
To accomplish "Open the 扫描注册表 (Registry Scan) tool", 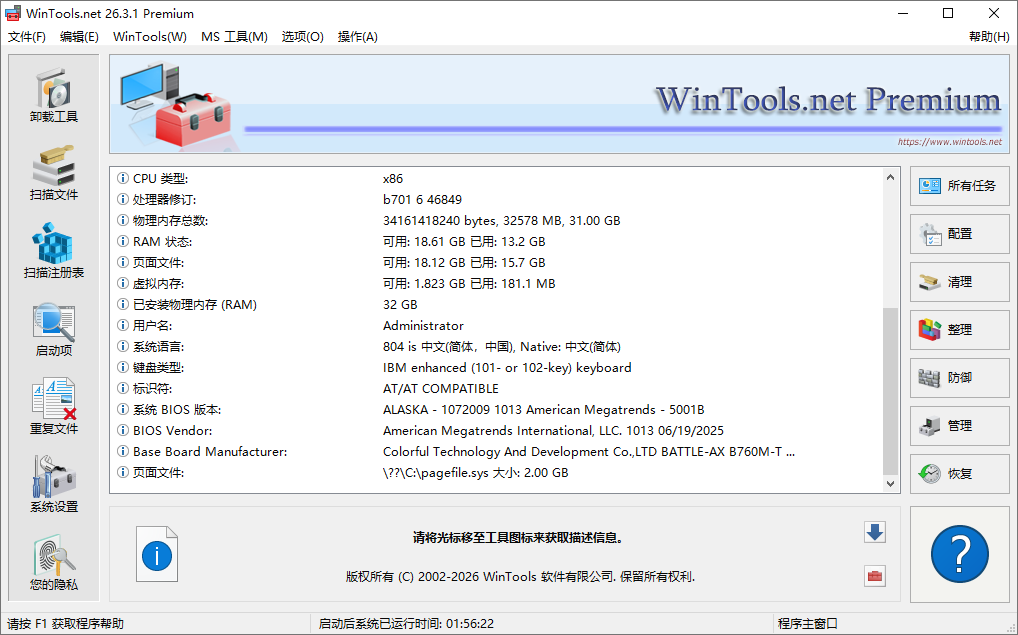I will [x=52, y=250].
